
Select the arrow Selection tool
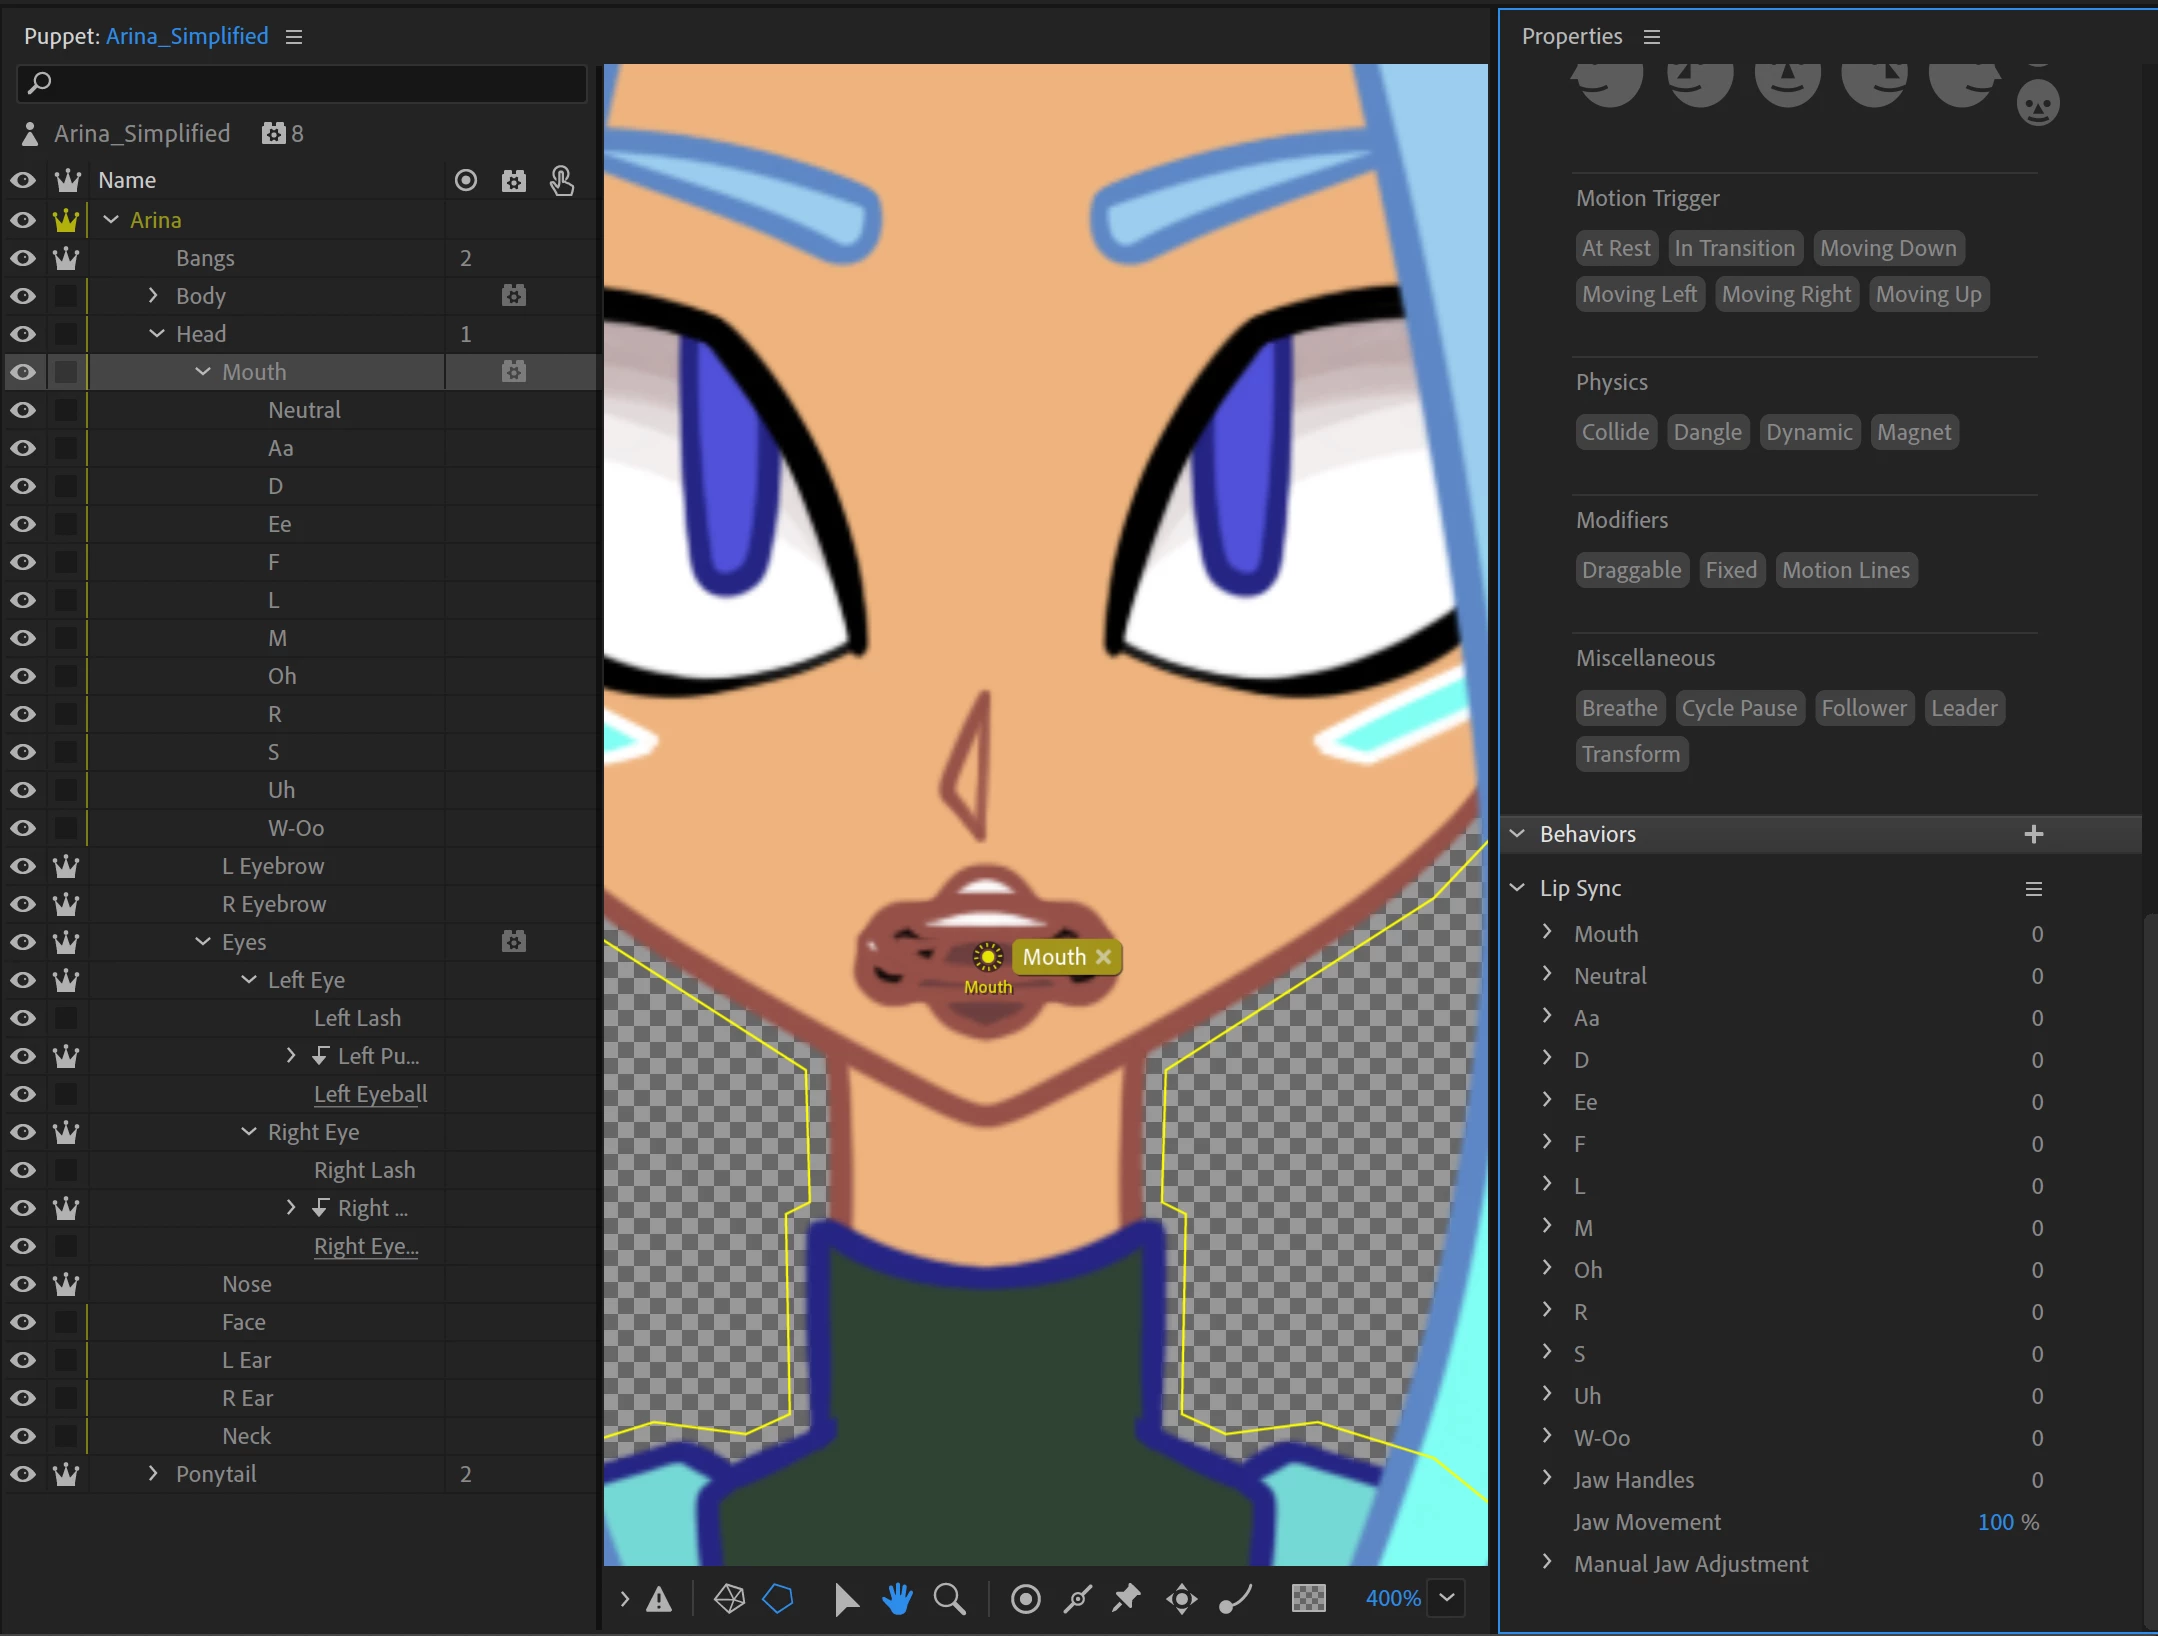pyautogui.click(x=845, y=1599)
